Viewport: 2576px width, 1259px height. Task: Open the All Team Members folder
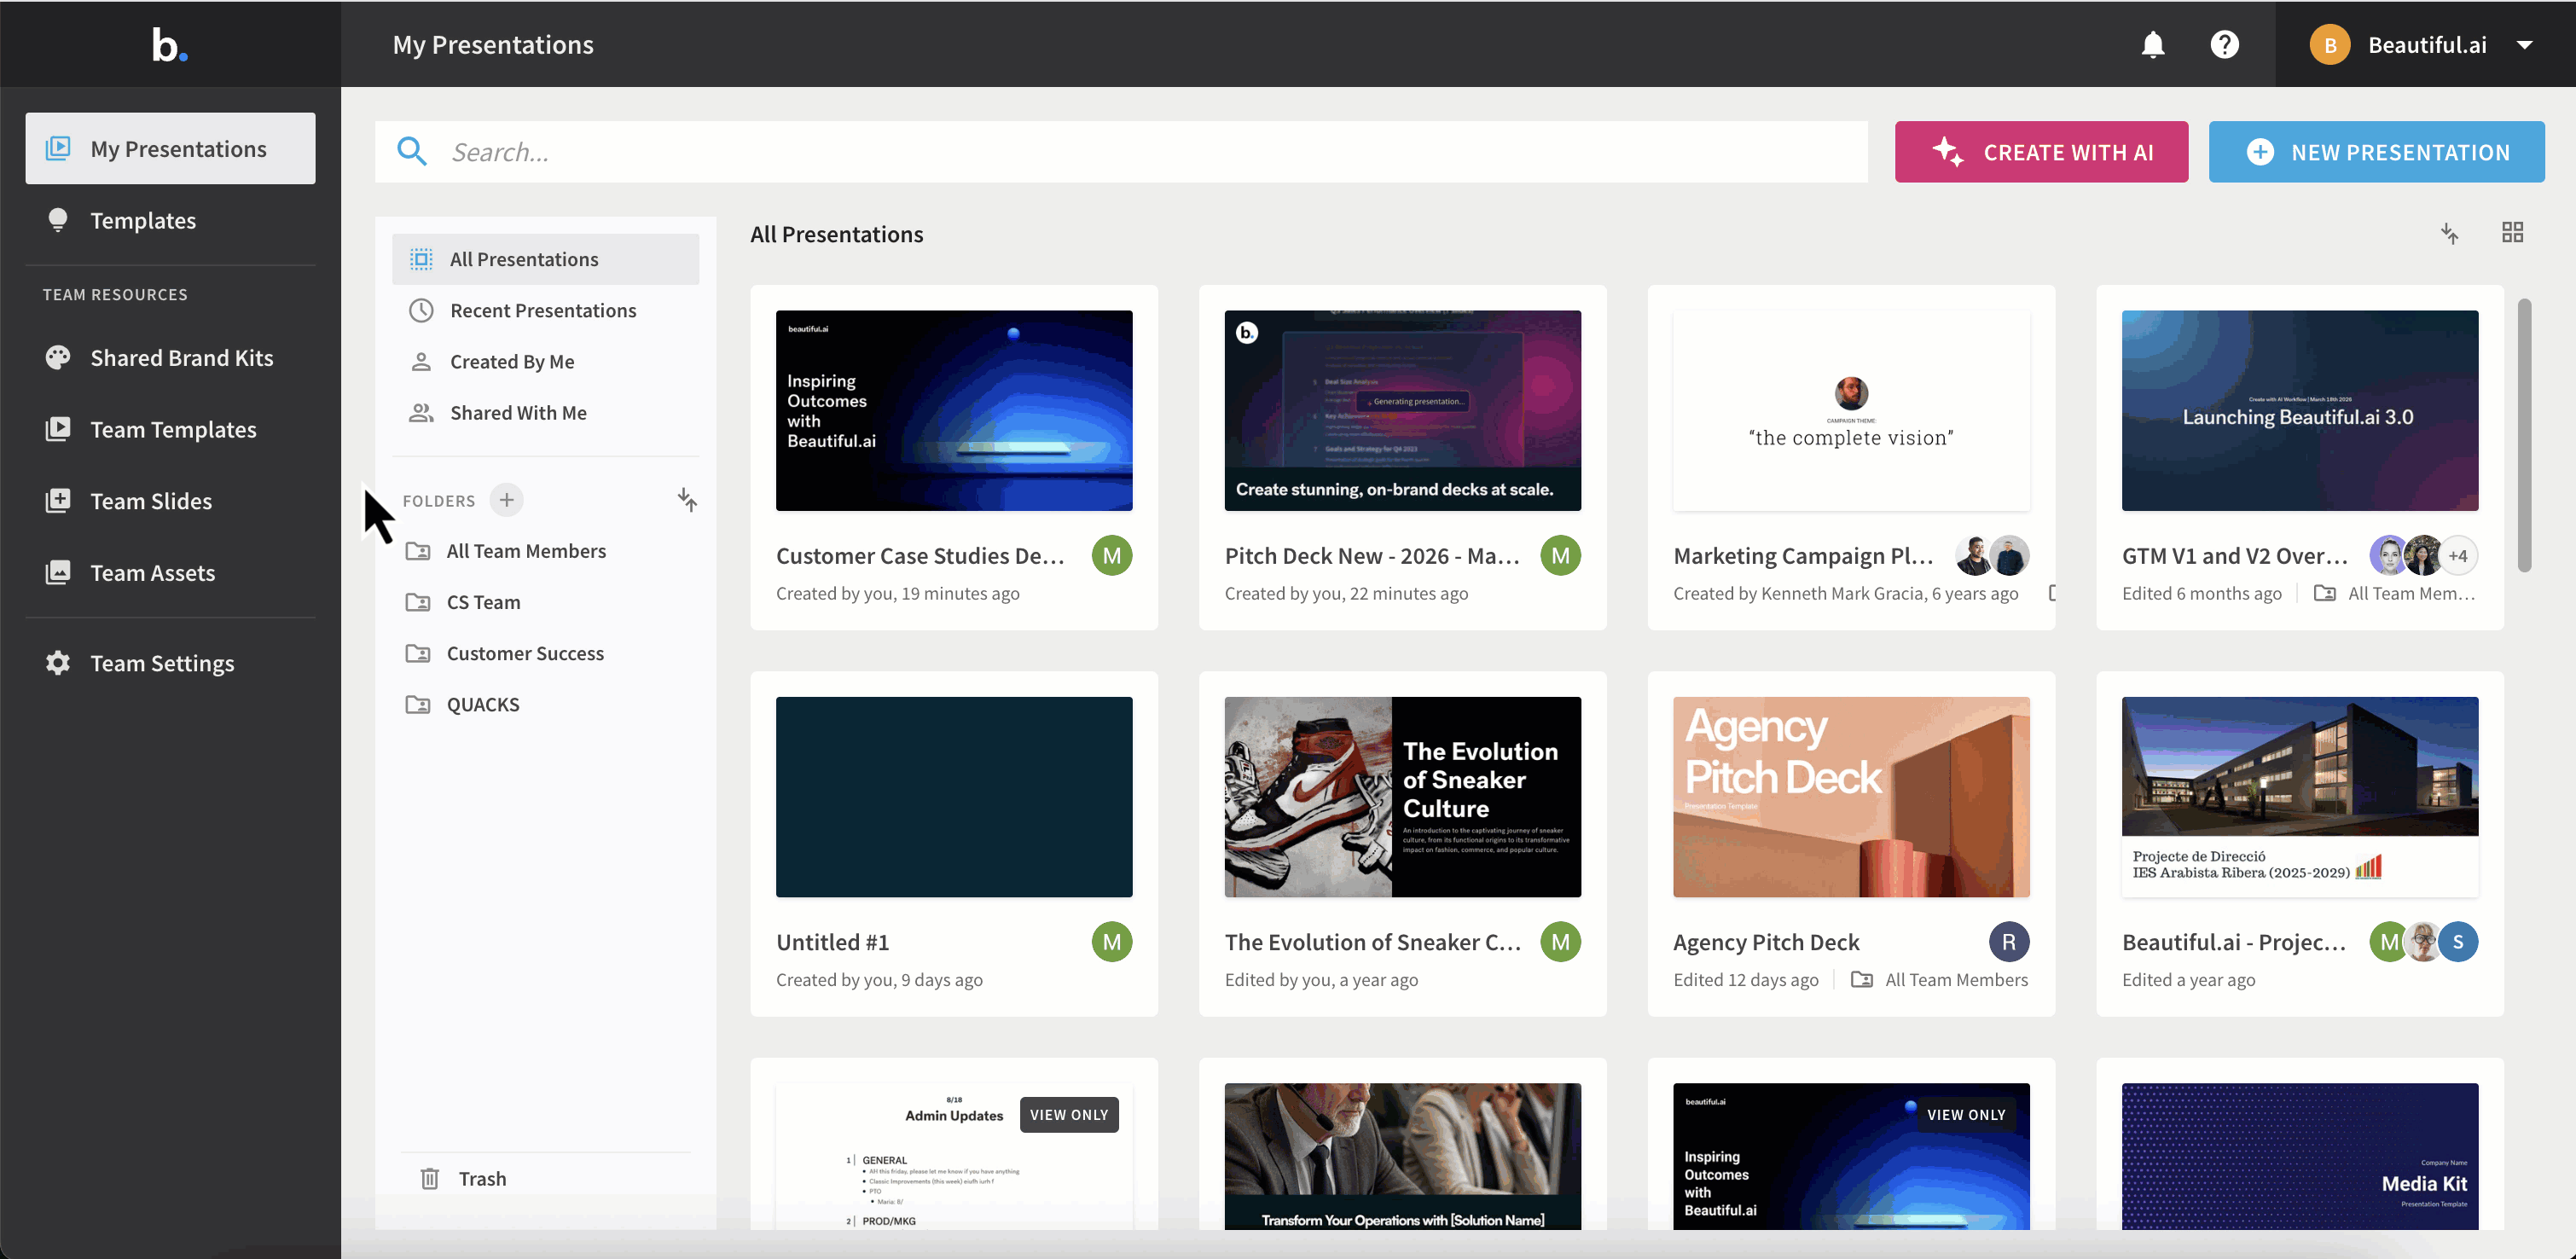click(x=545, y=552)
